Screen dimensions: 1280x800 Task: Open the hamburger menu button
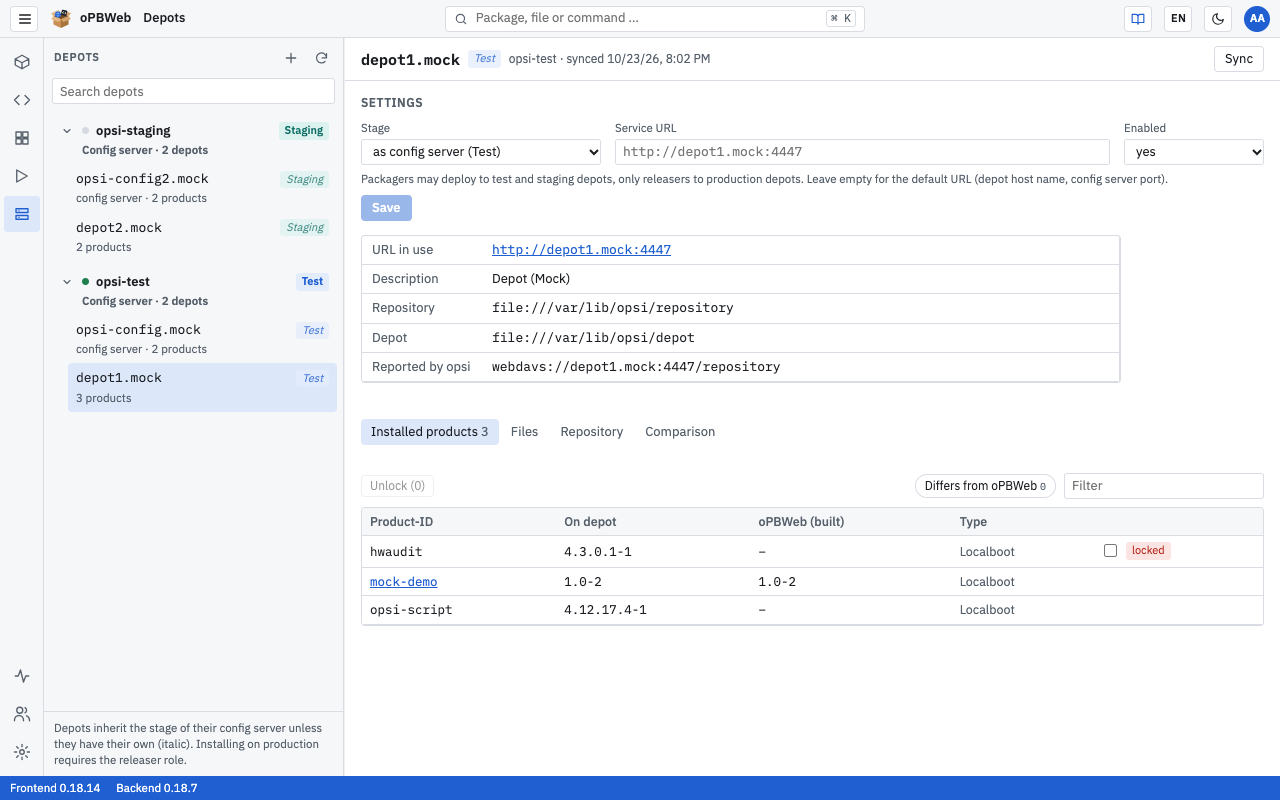[25, 18]
